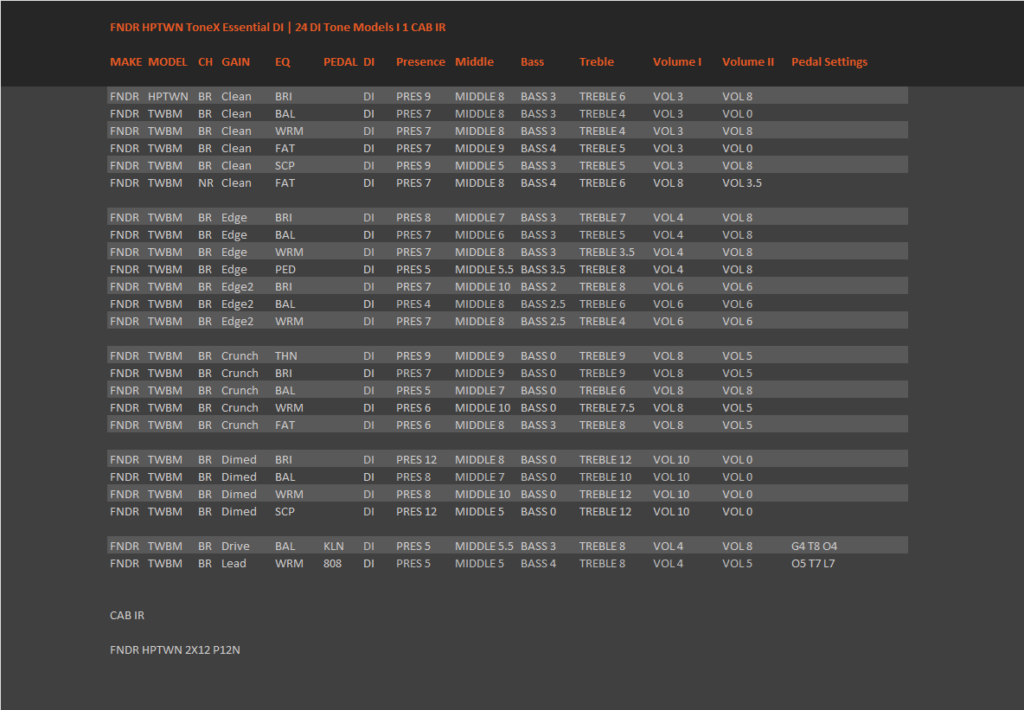Click VOL 3.5 in Volume II column

(742, 184)
